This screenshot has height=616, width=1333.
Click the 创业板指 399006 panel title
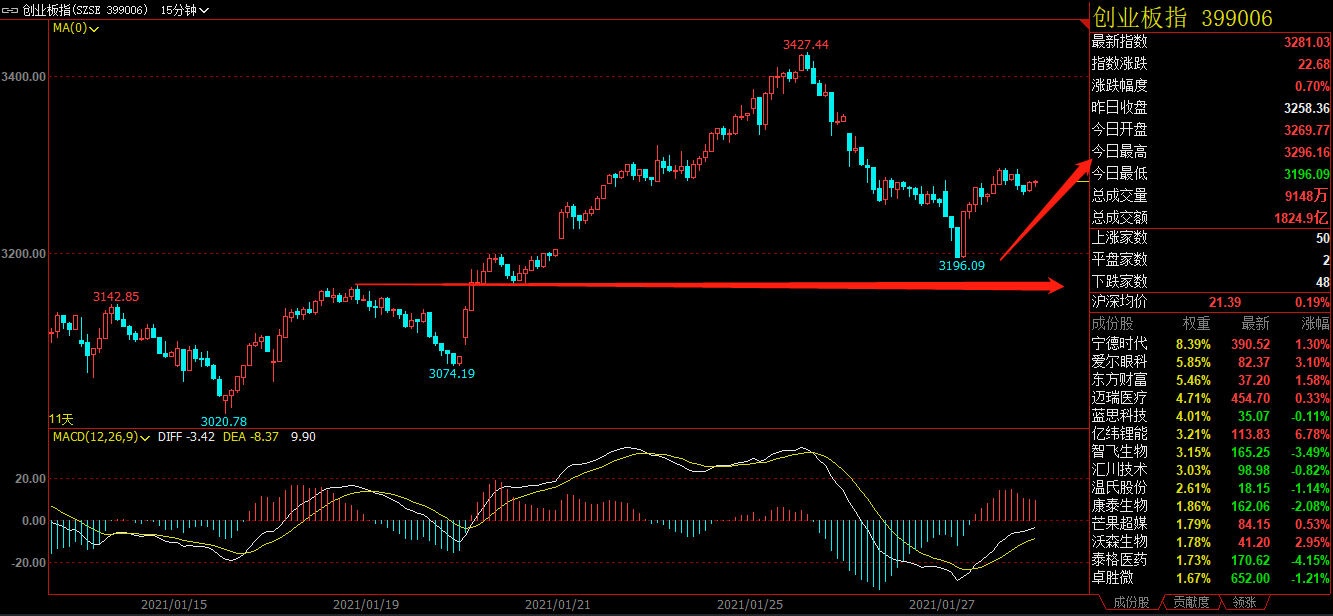(x=1182, y=17)
